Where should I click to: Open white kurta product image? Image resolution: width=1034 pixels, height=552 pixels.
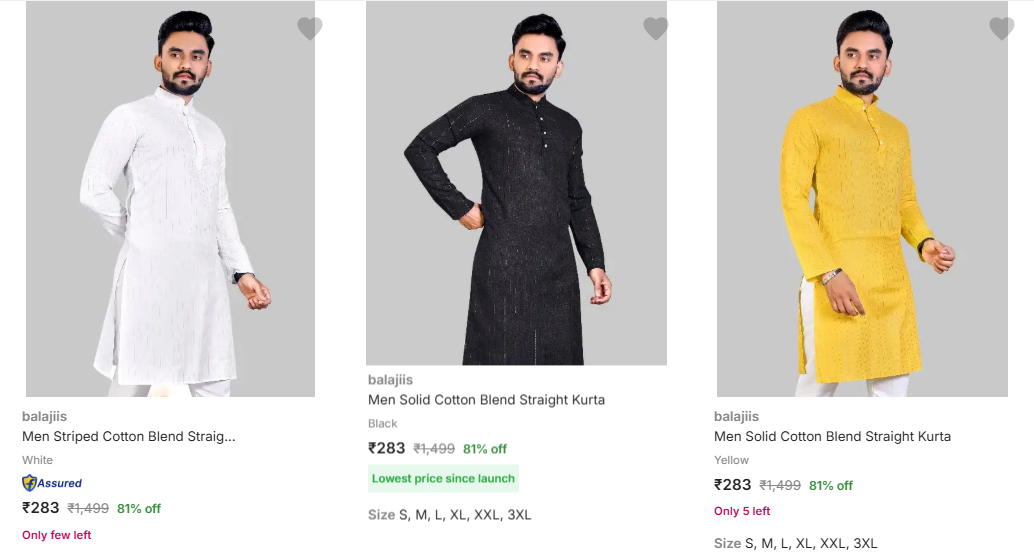170,200
